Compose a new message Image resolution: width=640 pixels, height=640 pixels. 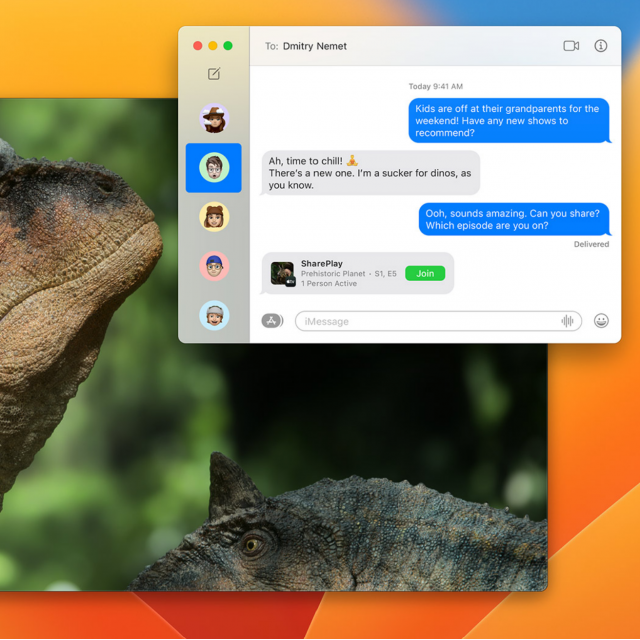pyautogui.click(x=214, y=74)
